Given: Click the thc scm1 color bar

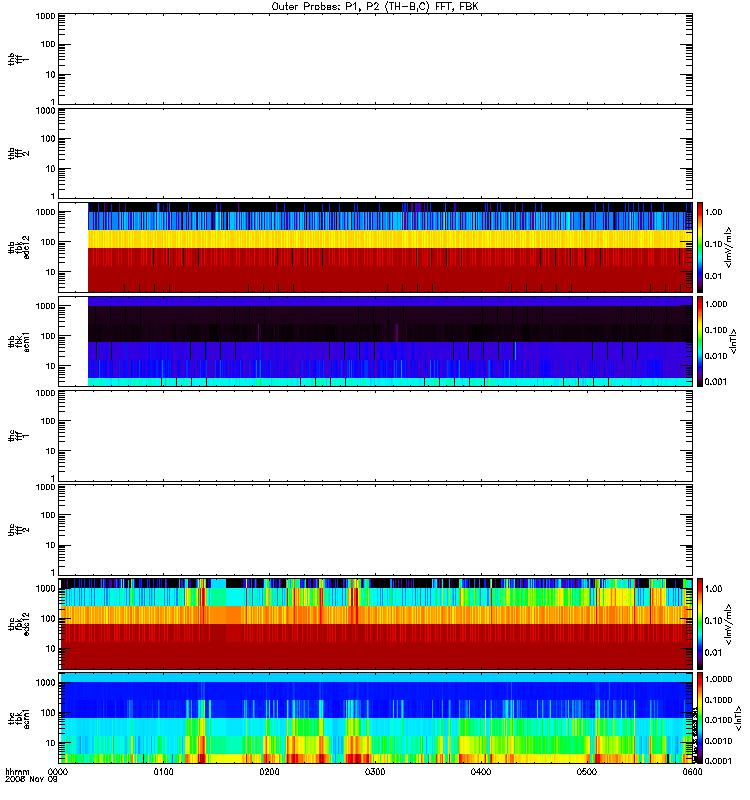Looking at the screenshot, I should tap(700, 718).
